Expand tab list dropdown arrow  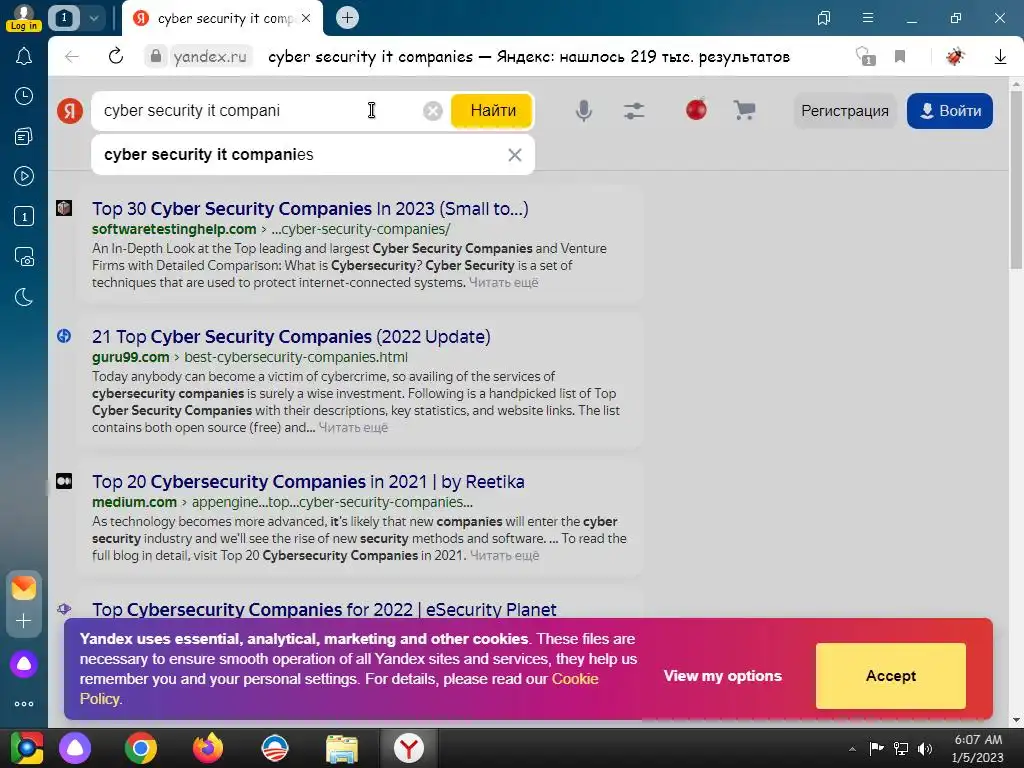pos(93,18)
